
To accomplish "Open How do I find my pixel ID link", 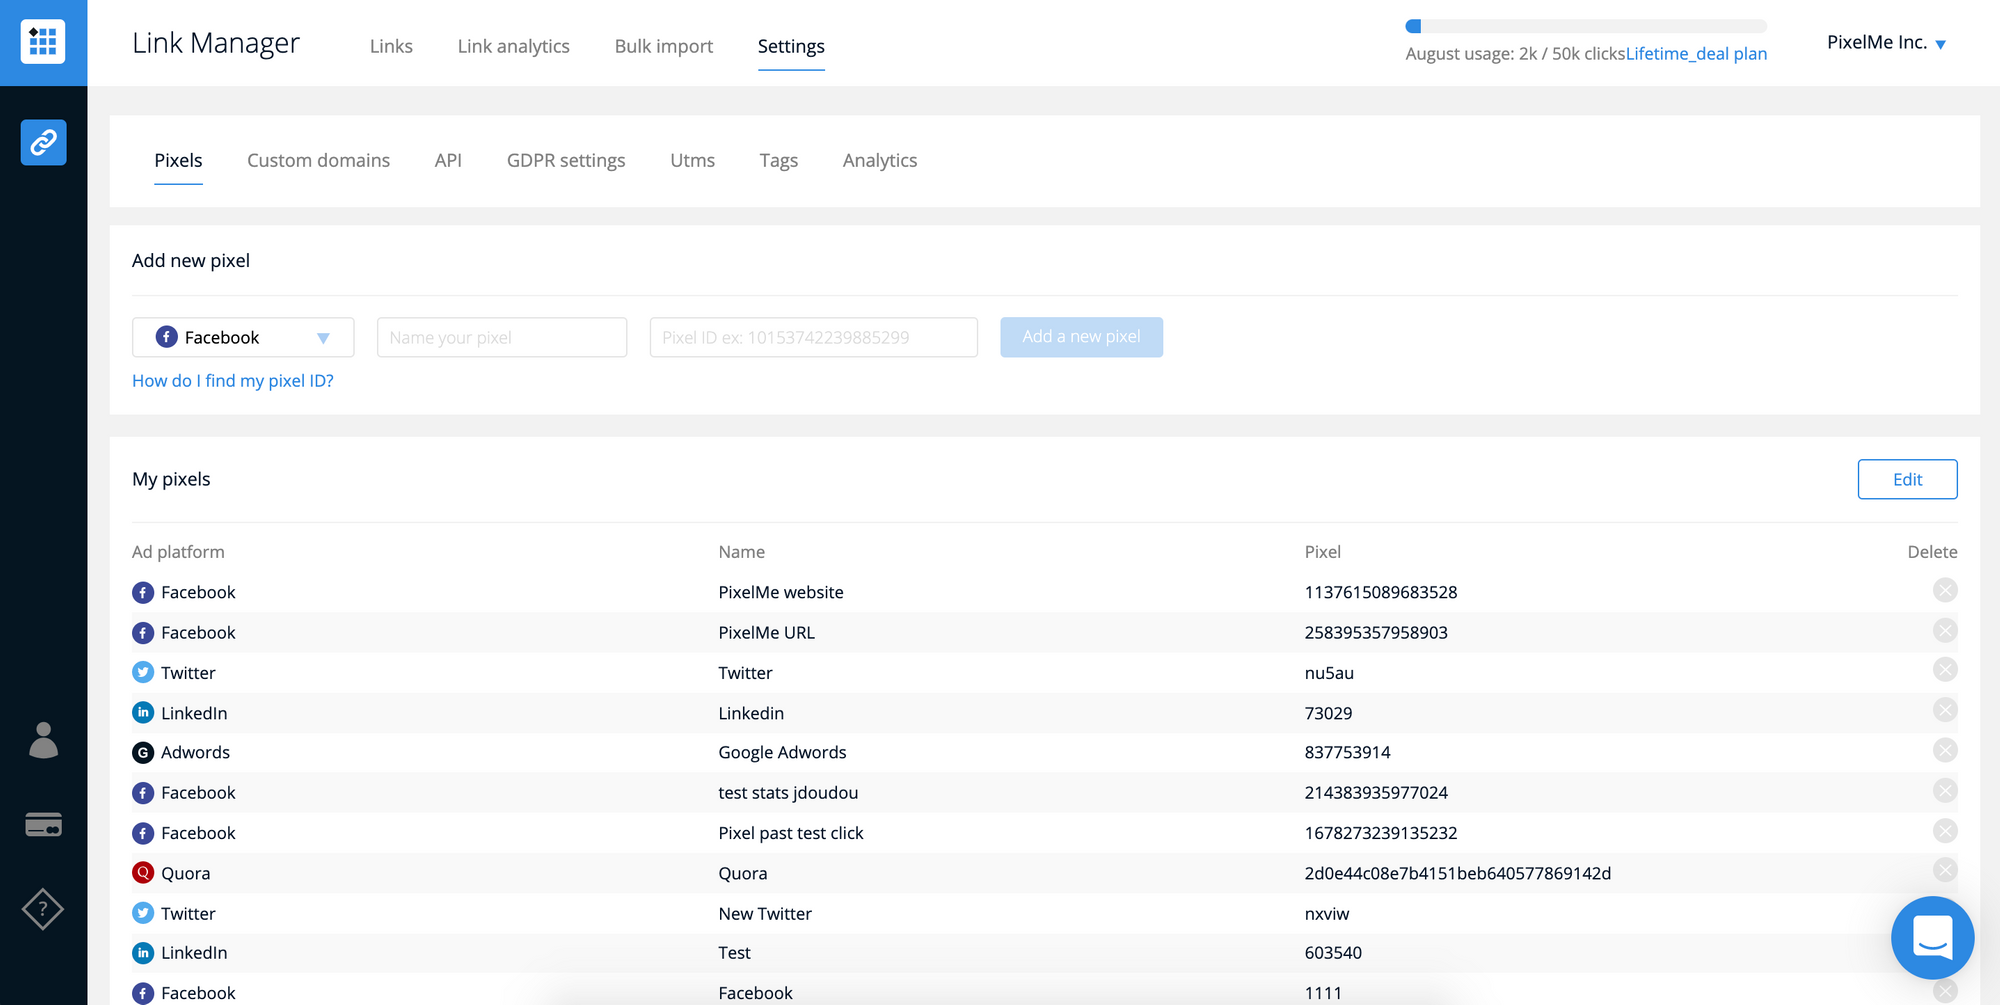I will pyautogui.click(x=233, y=381).
